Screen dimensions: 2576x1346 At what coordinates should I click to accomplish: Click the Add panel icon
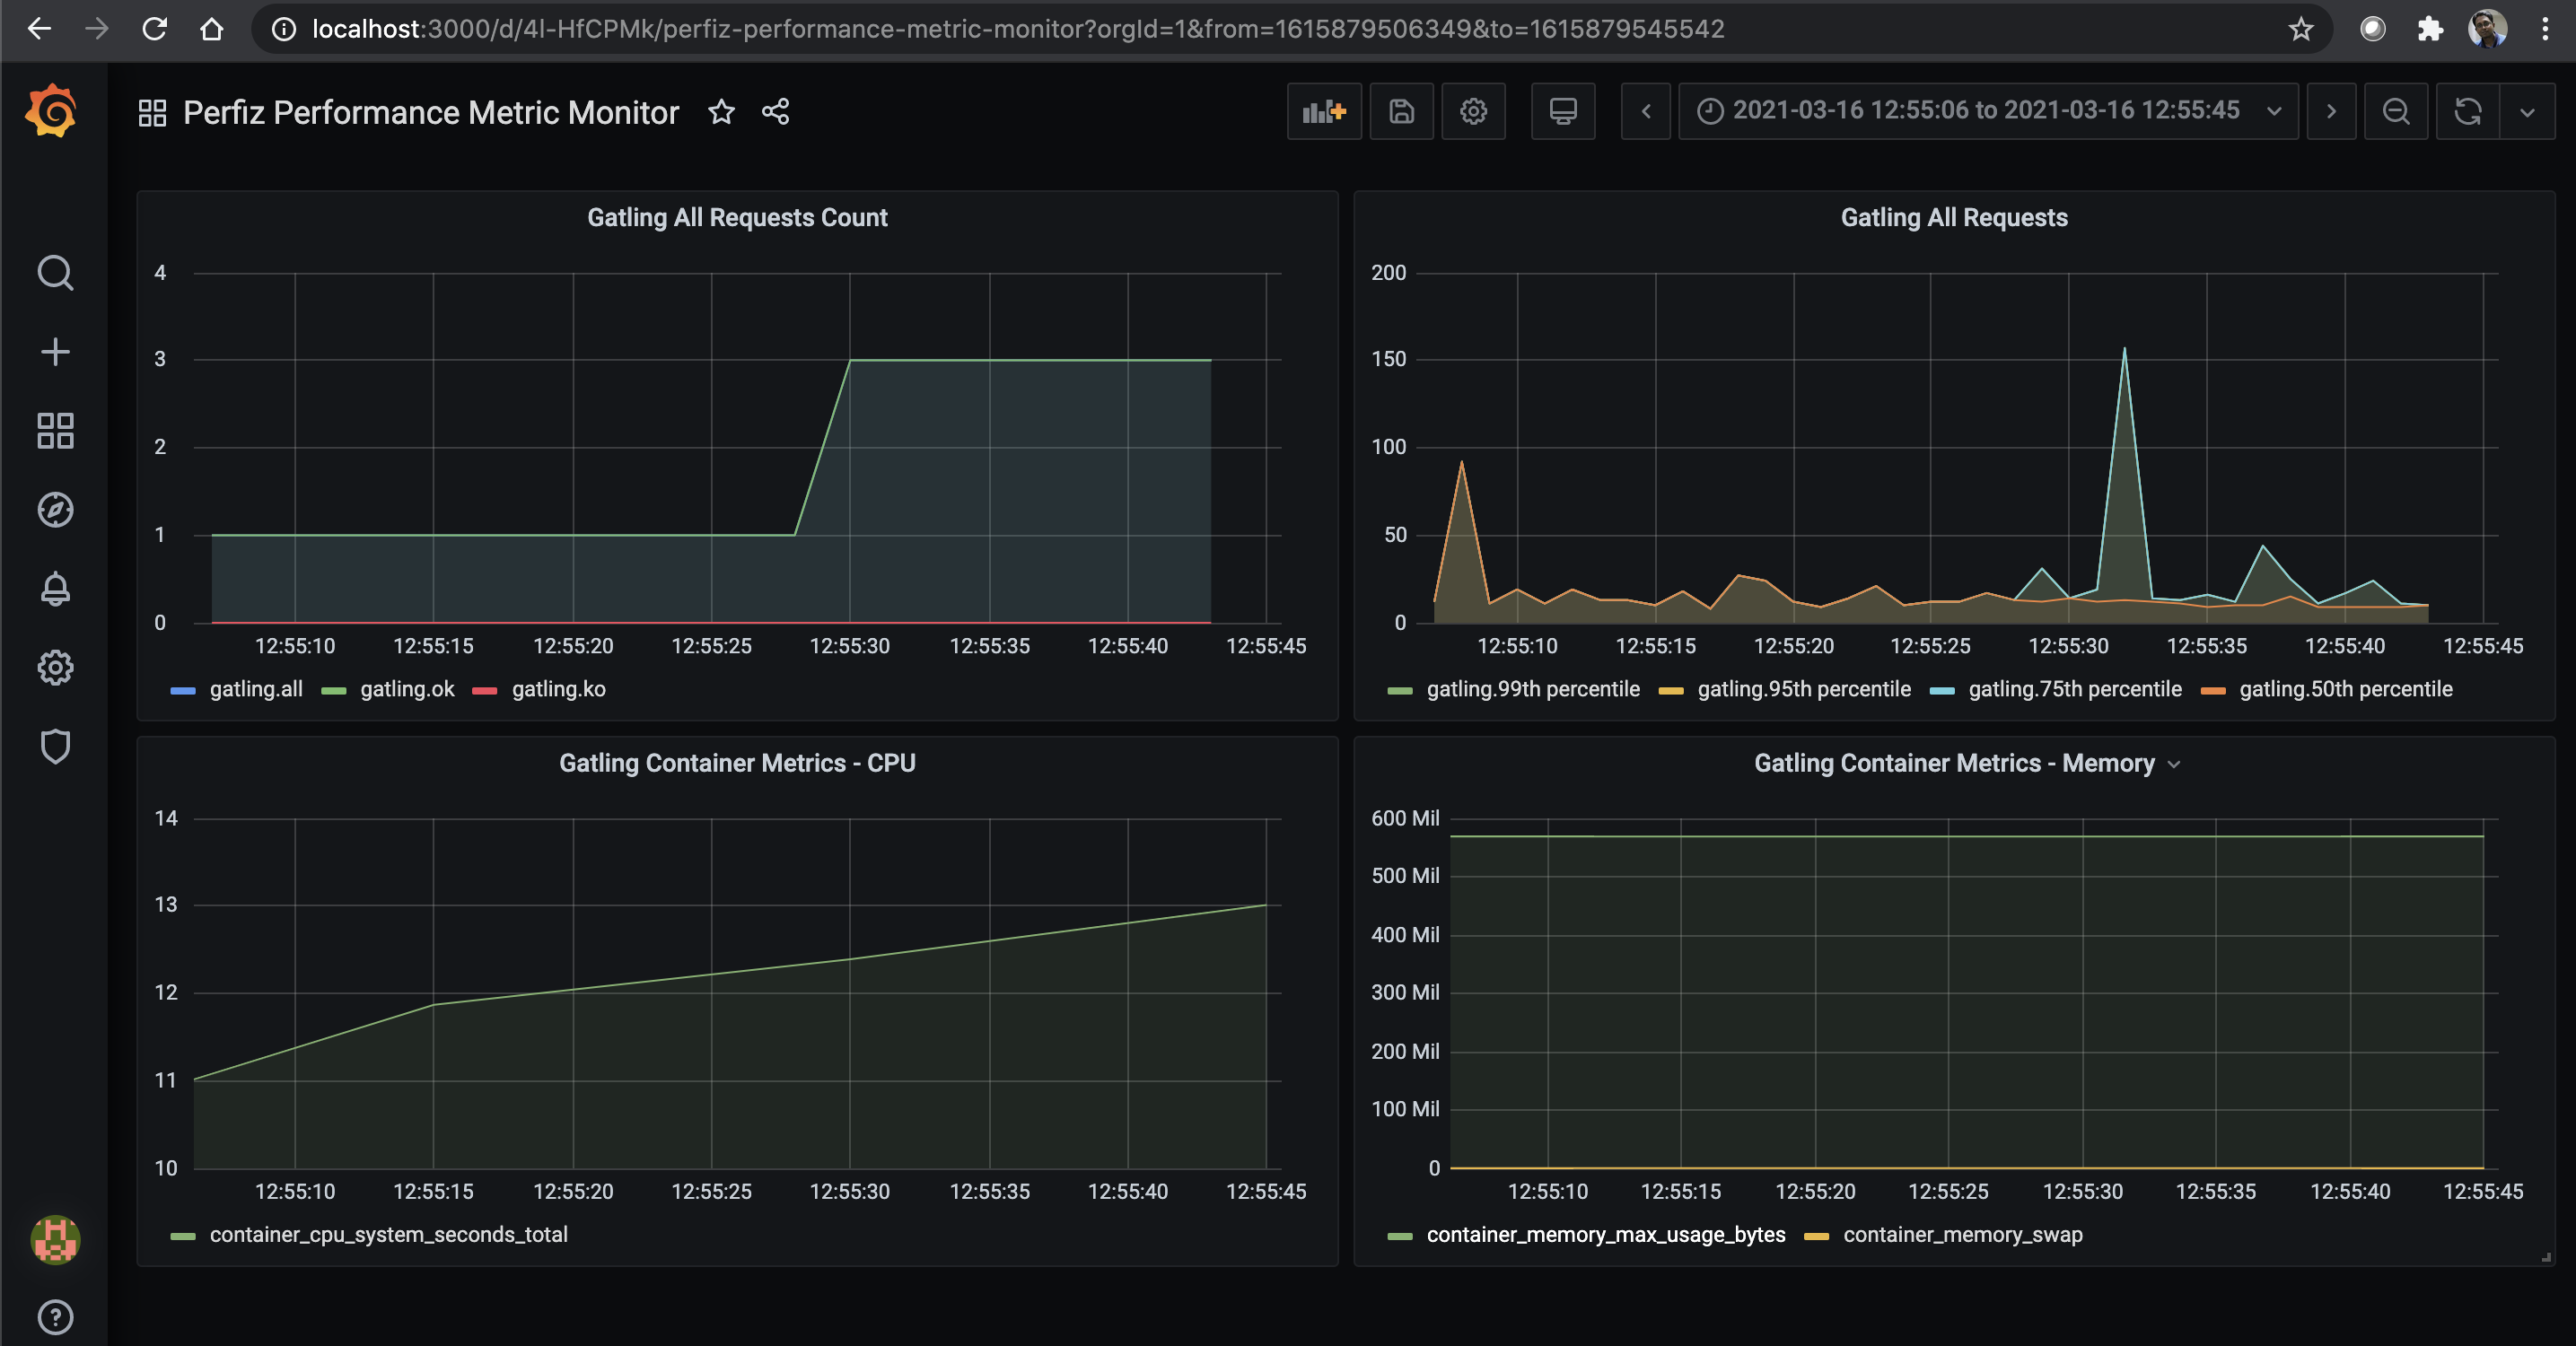1324,111
